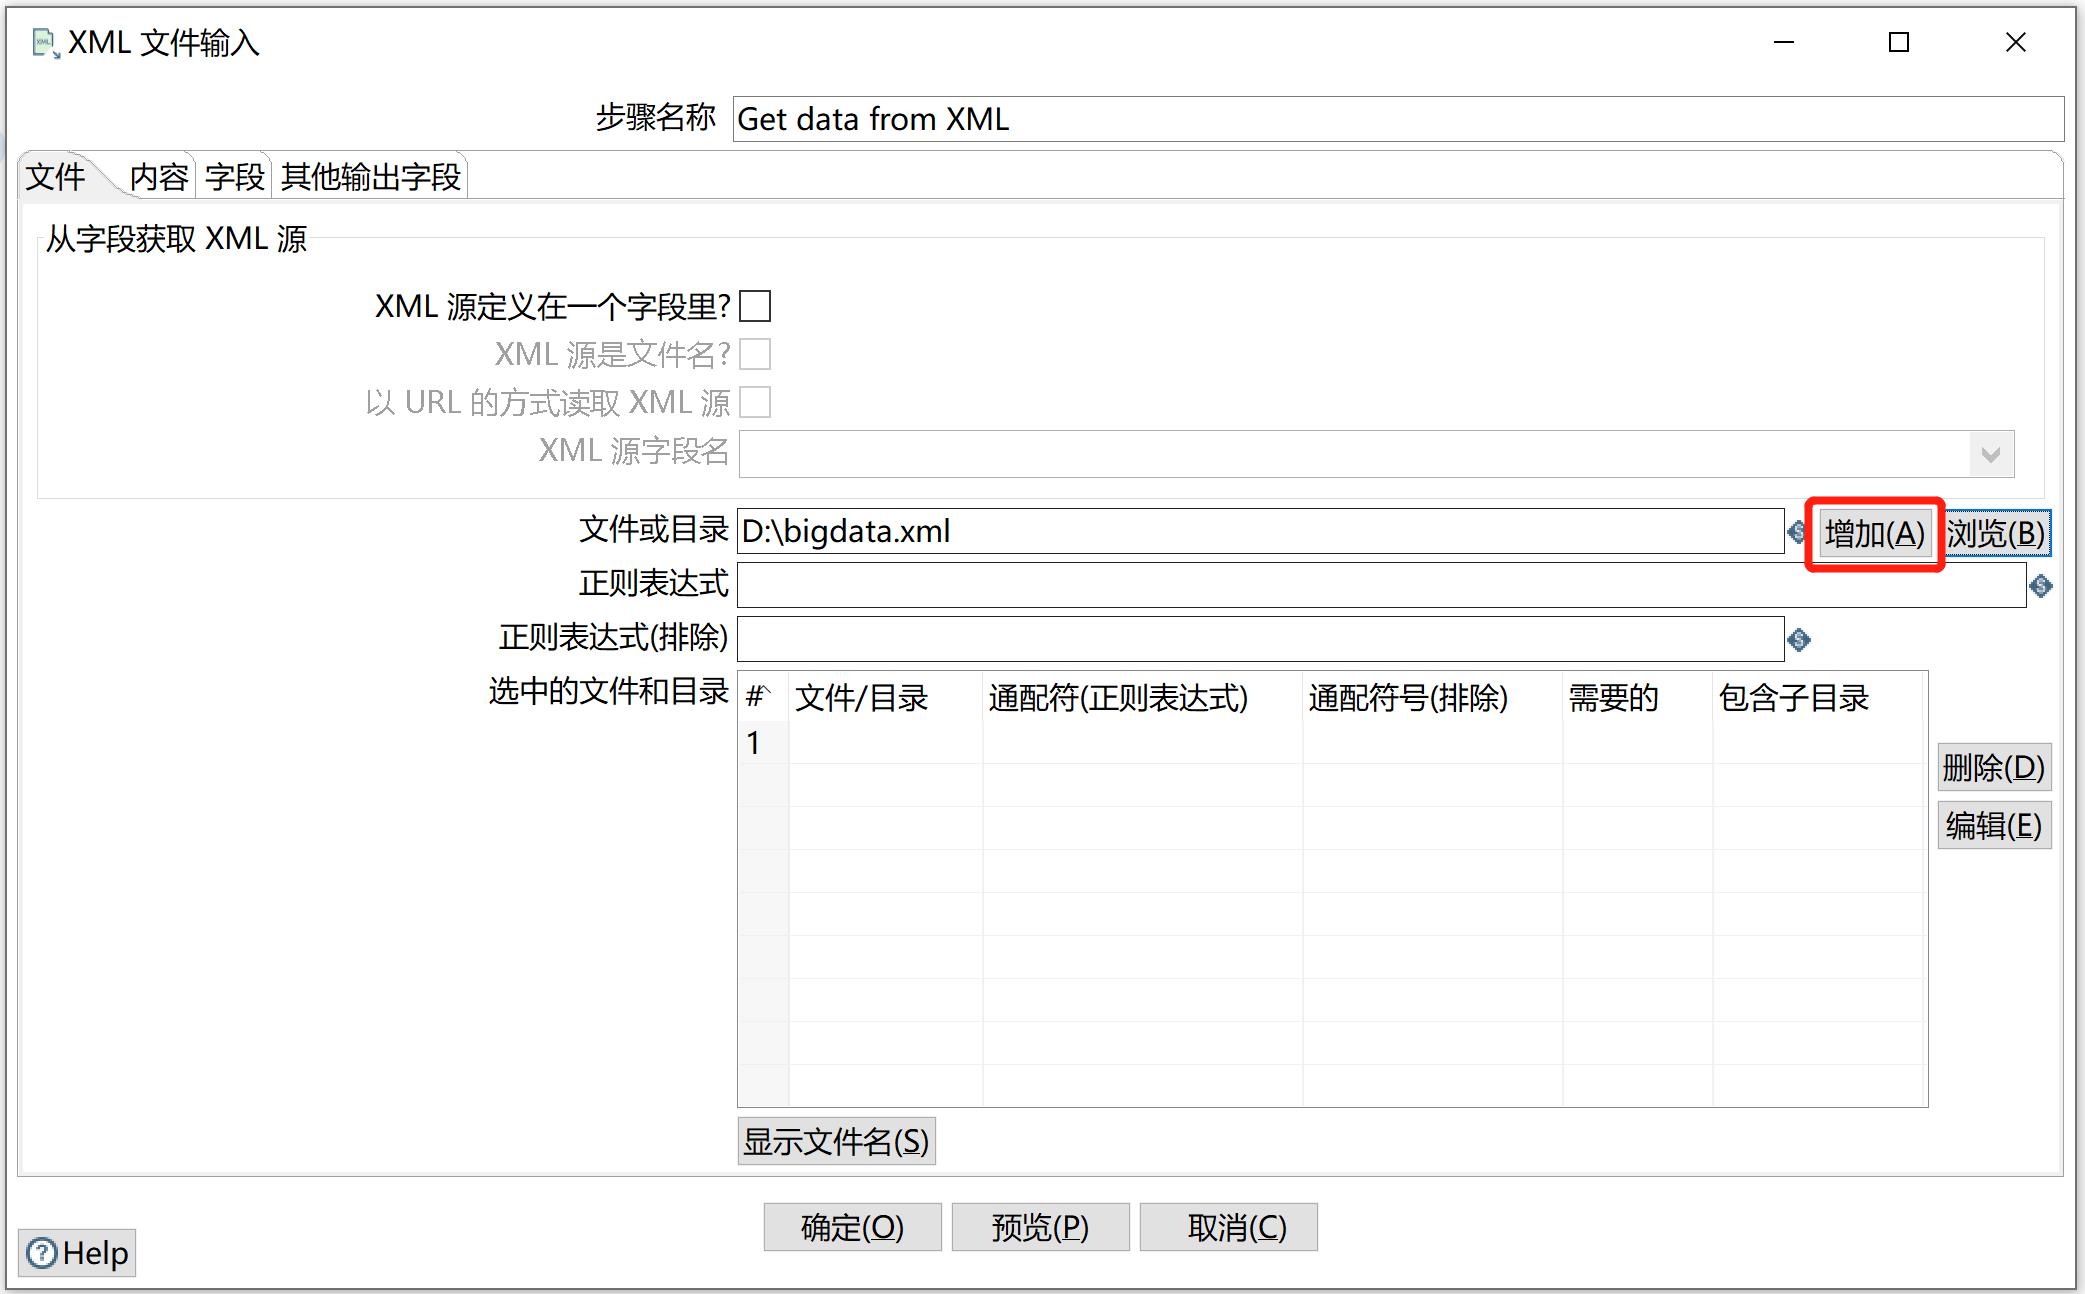Click the 通配符号(排除) column header
2085x1294 pixels.
click(1432, 697)
